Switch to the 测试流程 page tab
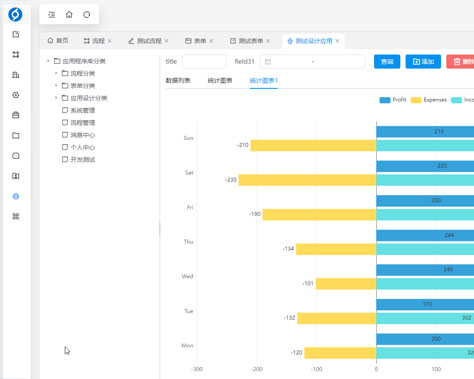Screen dimensions: 474x379 148,41
